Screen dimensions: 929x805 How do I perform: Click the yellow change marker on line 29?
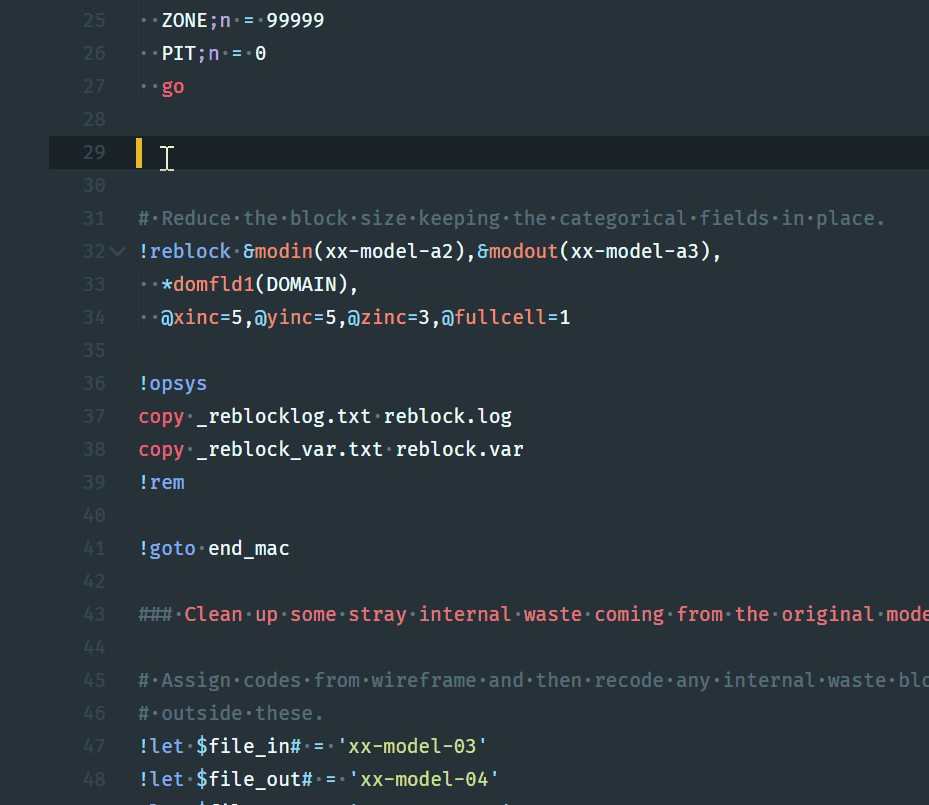139,153
